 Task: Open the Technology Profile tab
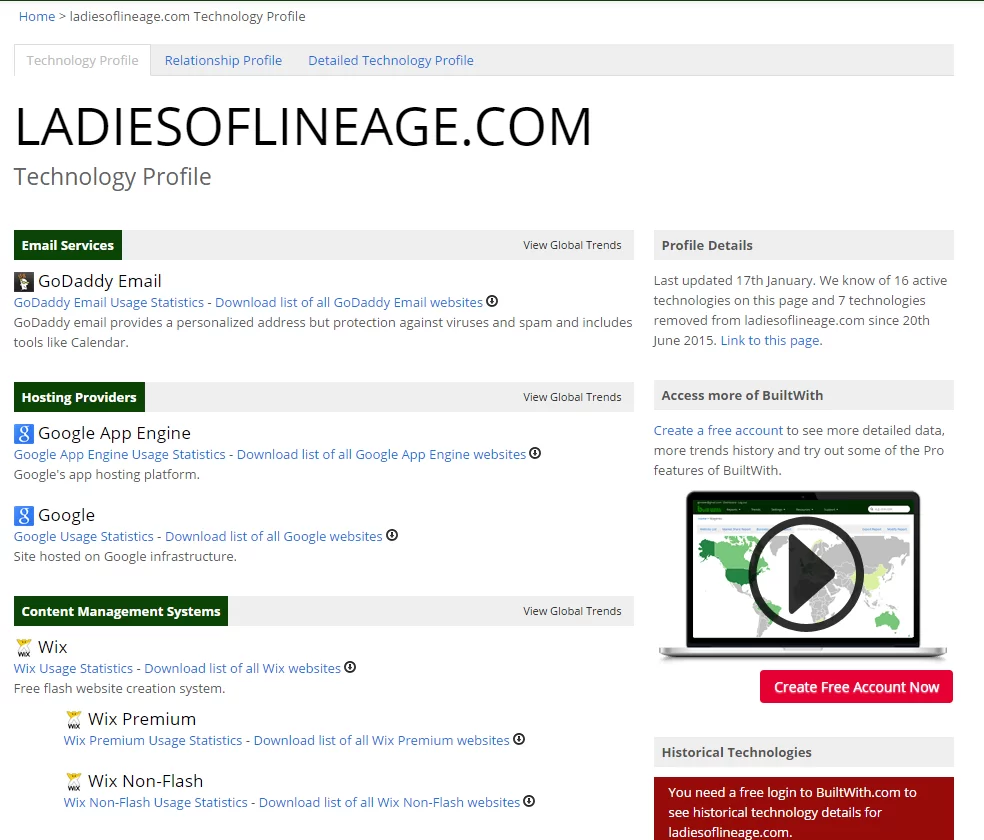tap(82, 60)
